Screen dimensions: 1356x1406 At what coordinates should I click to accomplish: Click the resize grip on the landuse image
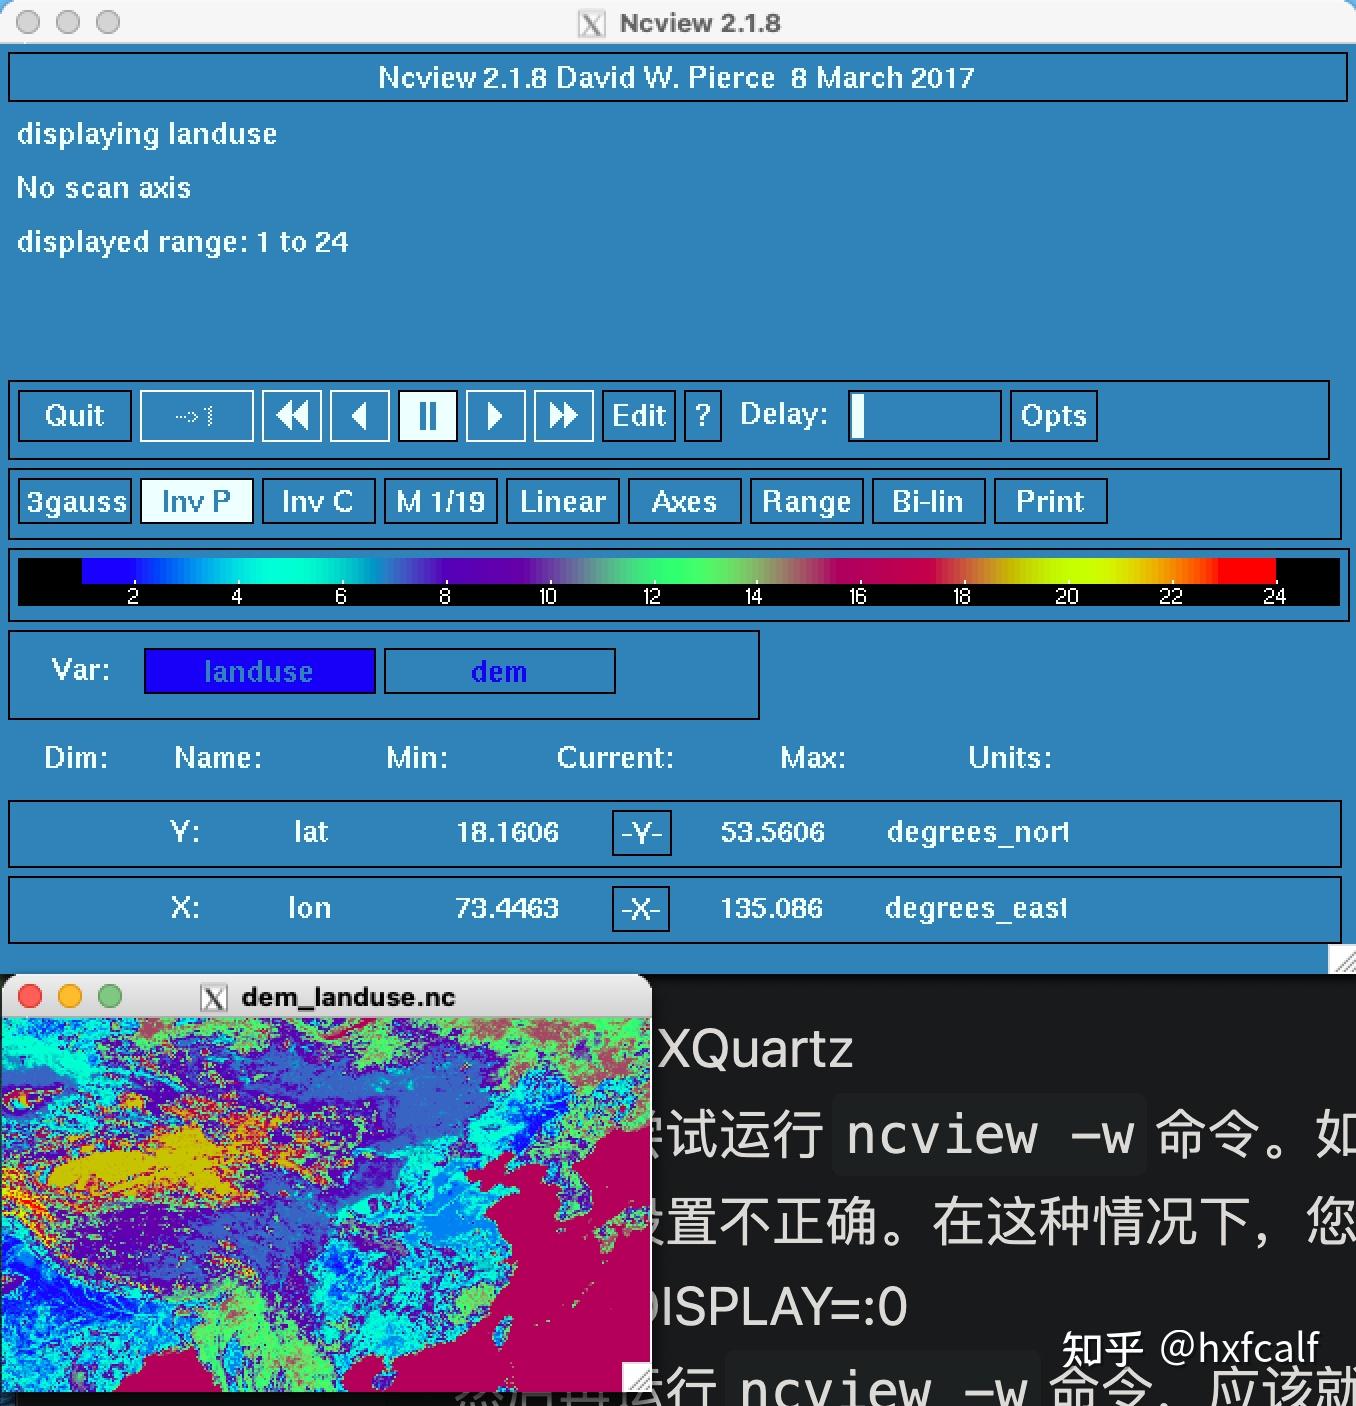636,1377
